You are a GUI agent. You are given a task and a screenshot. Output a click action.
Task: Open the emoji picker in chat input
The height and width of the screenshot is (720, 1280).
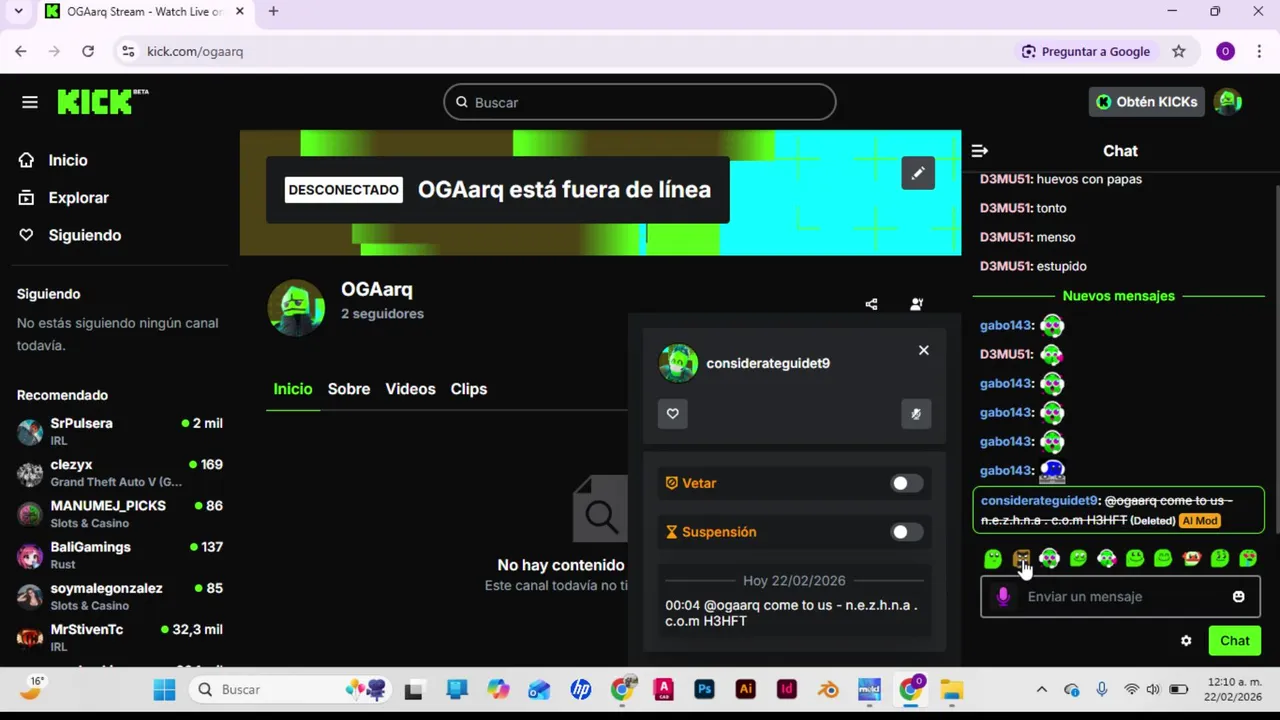tap(1239, 597)
